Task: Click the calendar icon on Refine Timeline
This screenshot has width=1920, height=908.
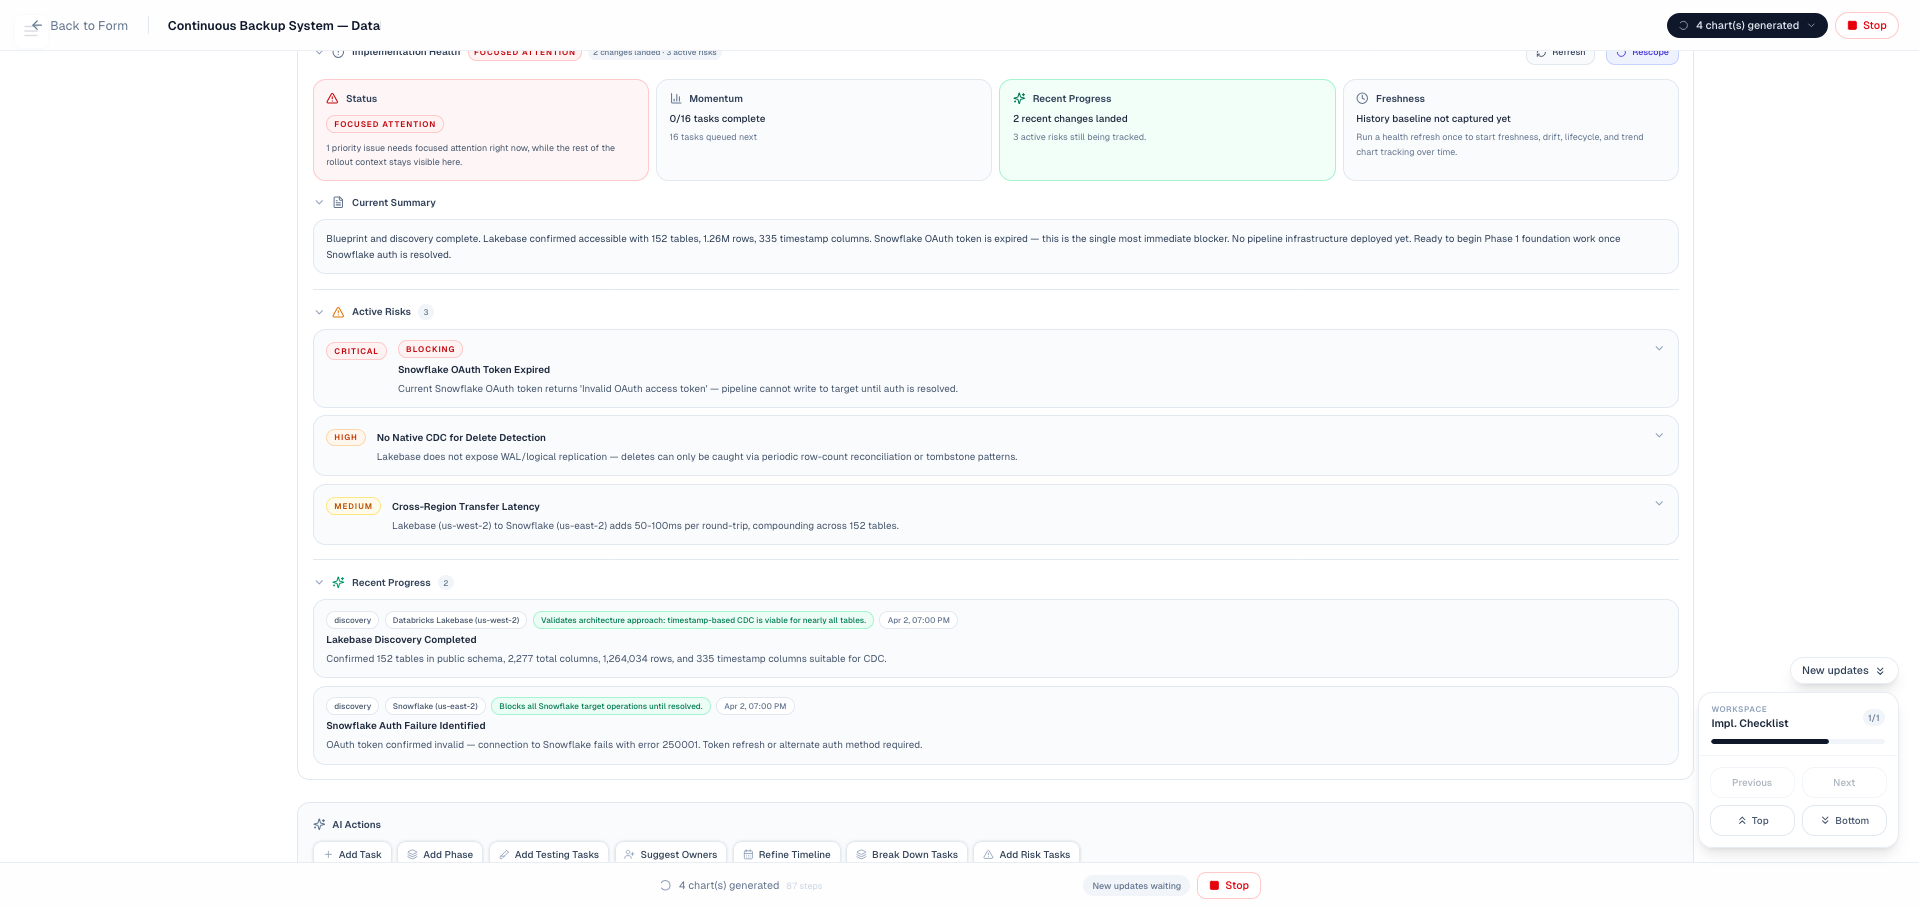Action: pyautogui.click(x=748, y=855)
